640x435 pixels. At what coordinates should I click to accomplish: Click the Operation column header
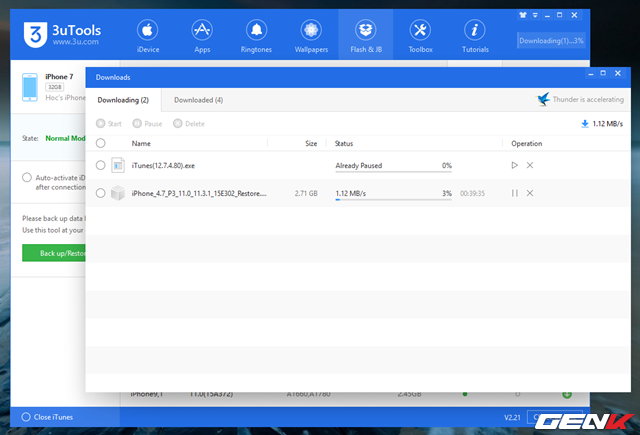coord(527,144)
